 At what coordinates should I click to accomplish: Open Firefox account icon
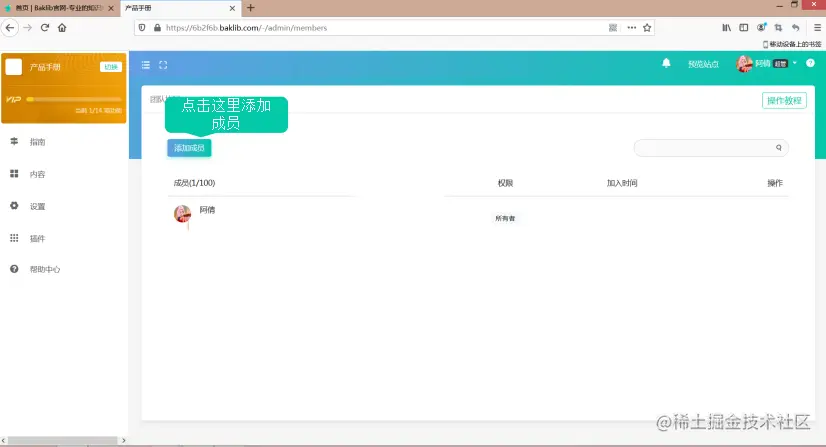pyautogui.click(x=761, y=27)
